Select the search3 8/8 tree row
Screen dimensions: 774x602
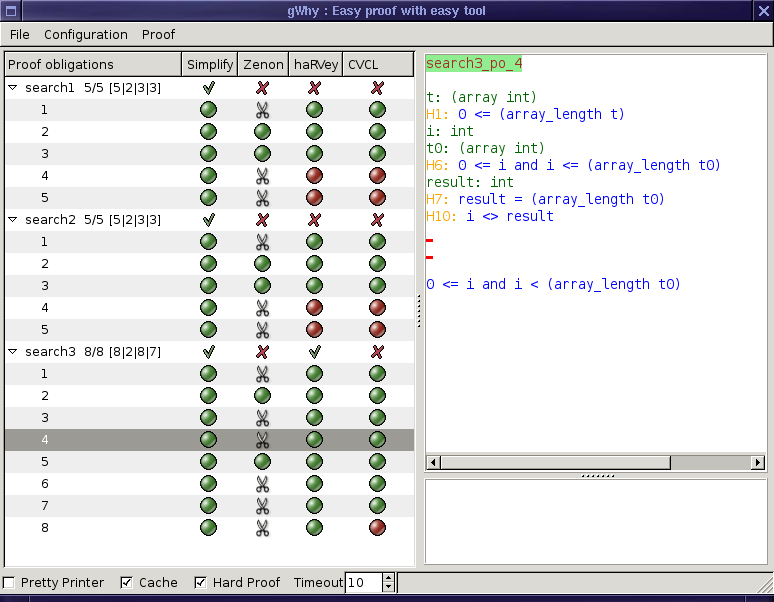coord(209,352)
